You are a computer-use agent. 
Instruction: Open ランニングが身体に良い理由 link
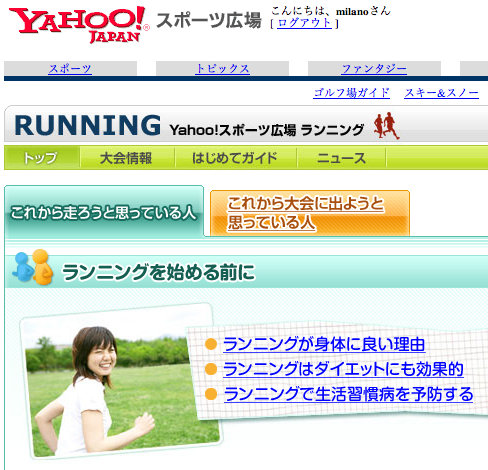point(324,344)
